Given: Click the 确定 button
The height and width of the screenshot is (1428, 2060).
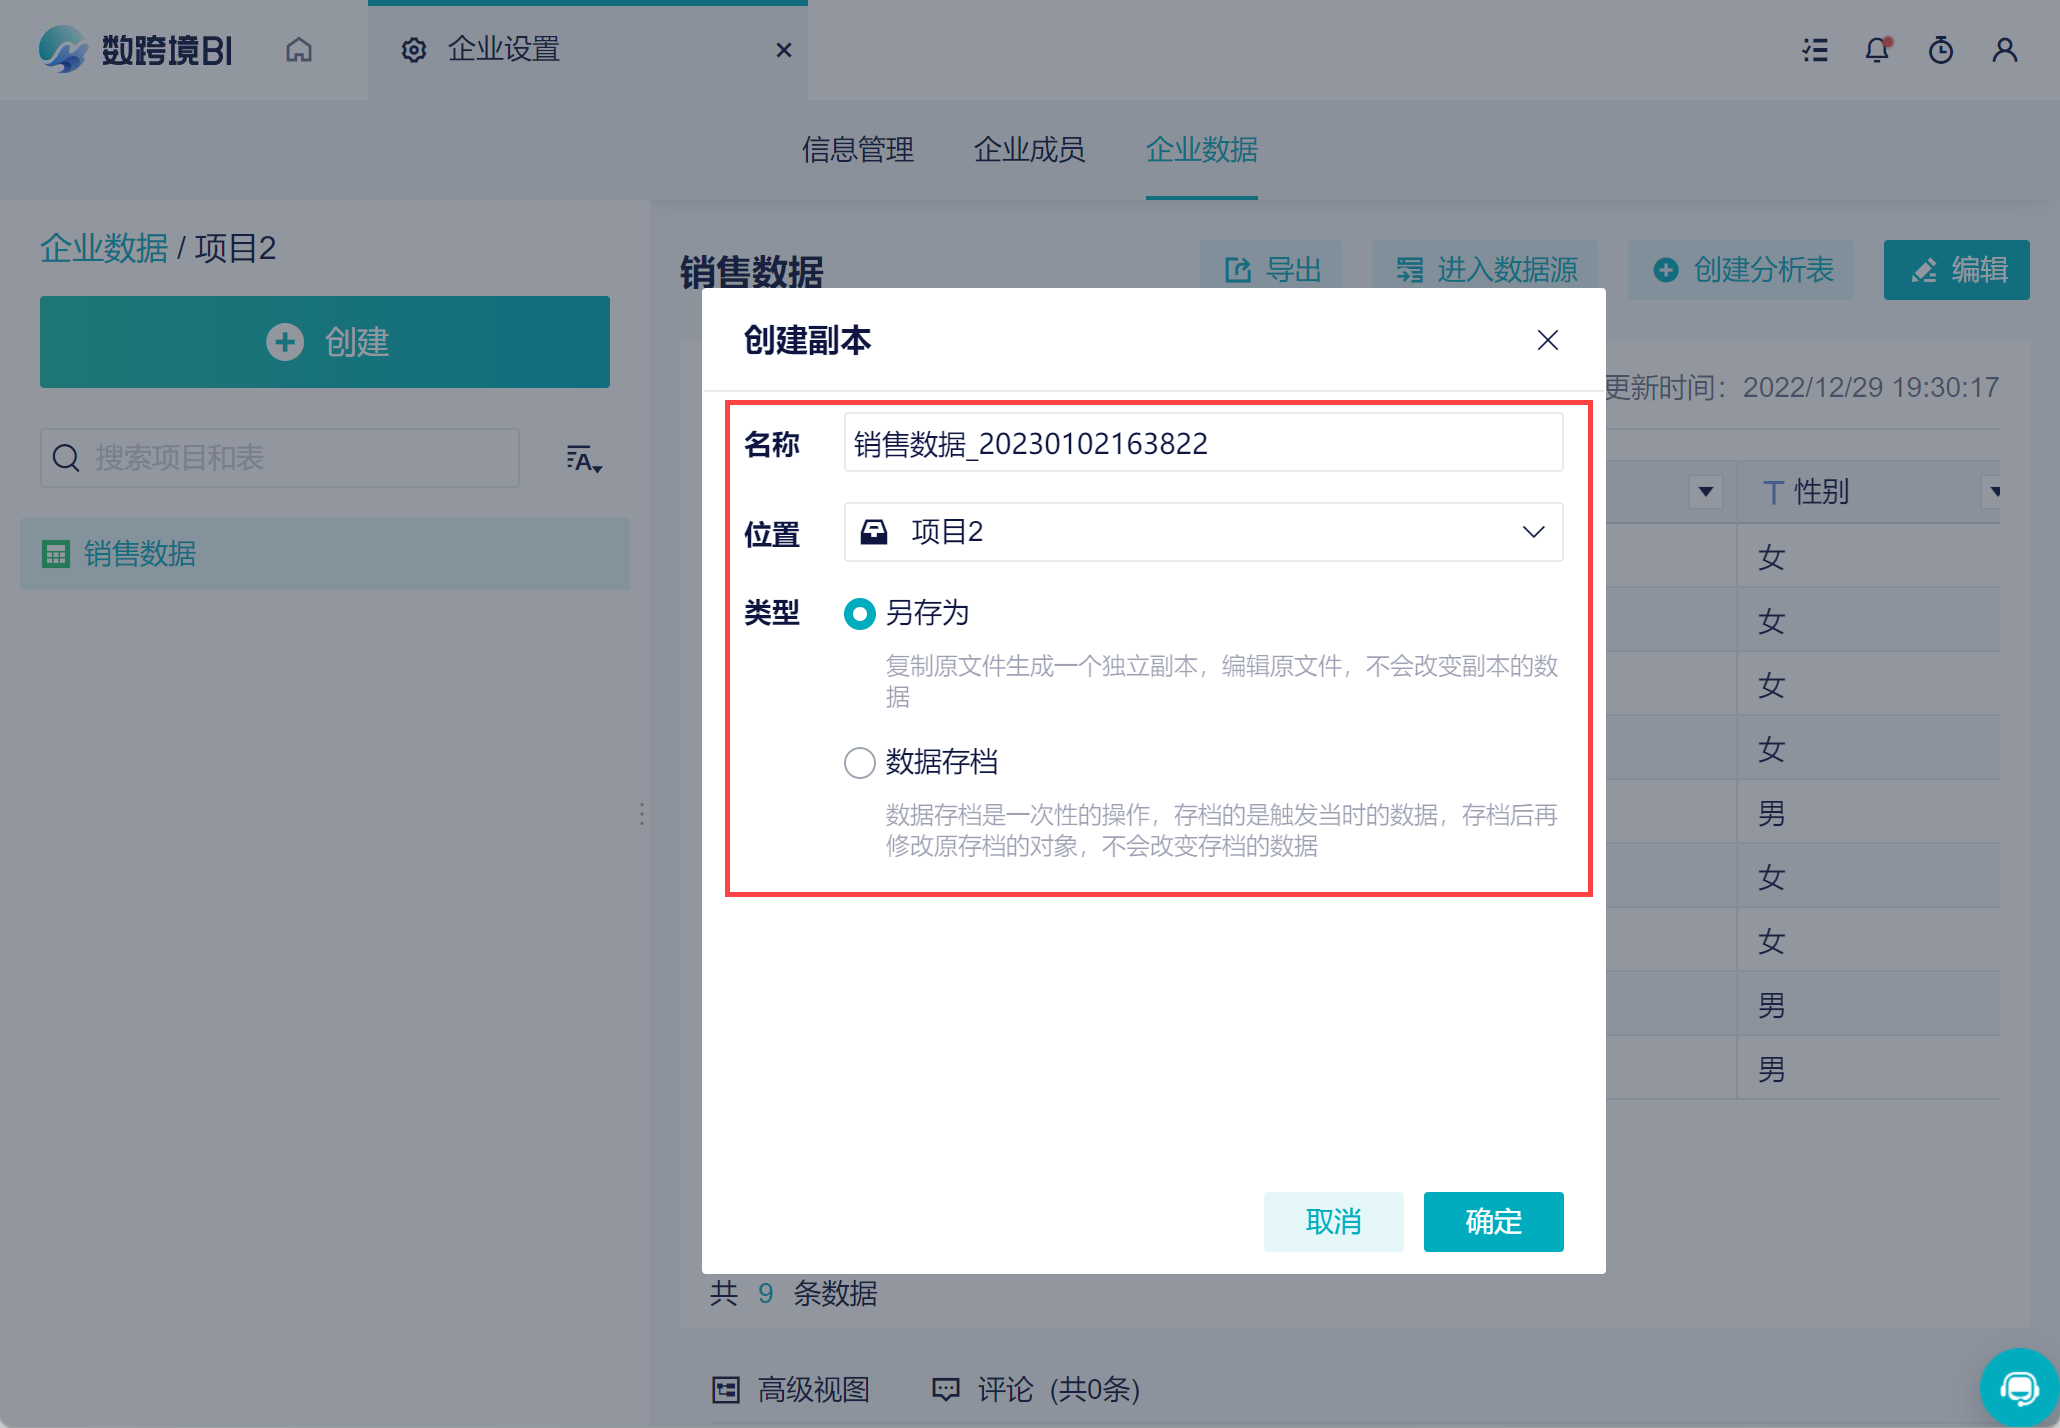Looking at the screenshot, I should pyautogui.click(x=1493, y=1221).
